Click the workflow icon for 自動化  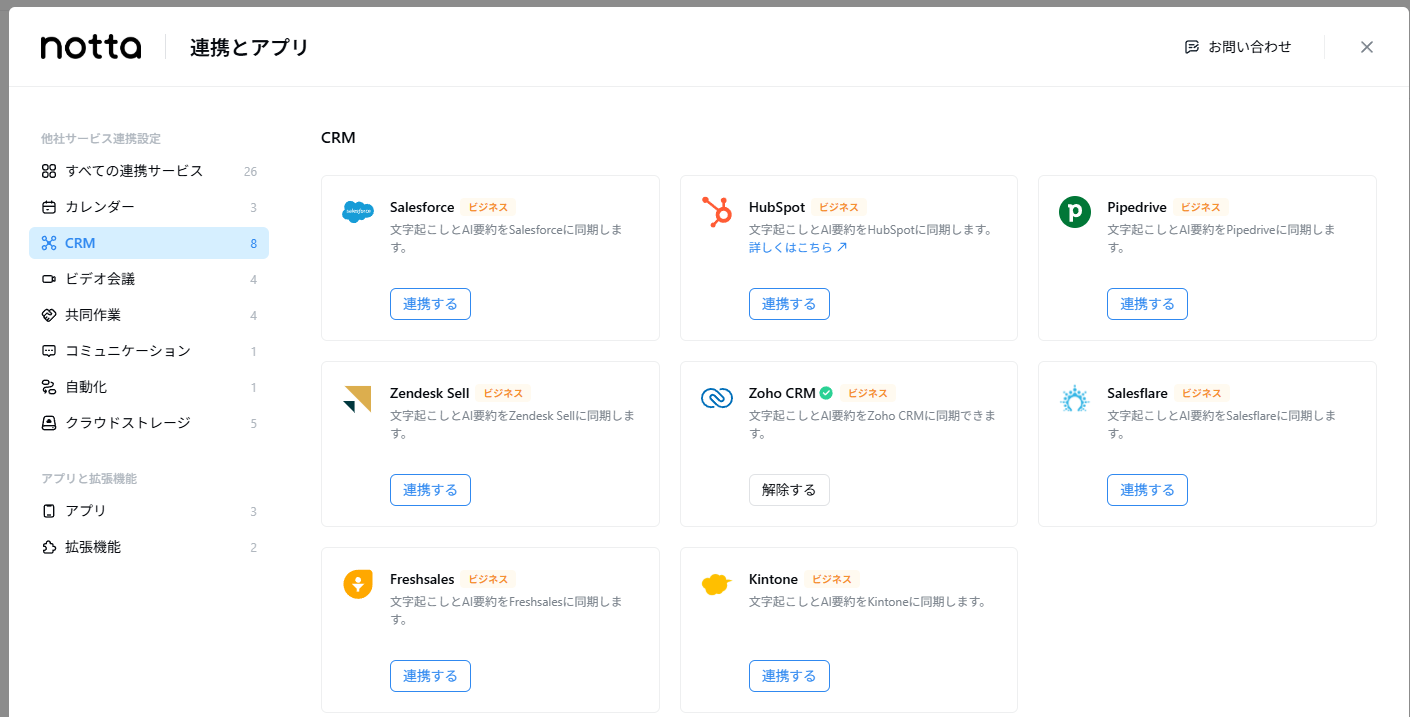coord(49,387)
